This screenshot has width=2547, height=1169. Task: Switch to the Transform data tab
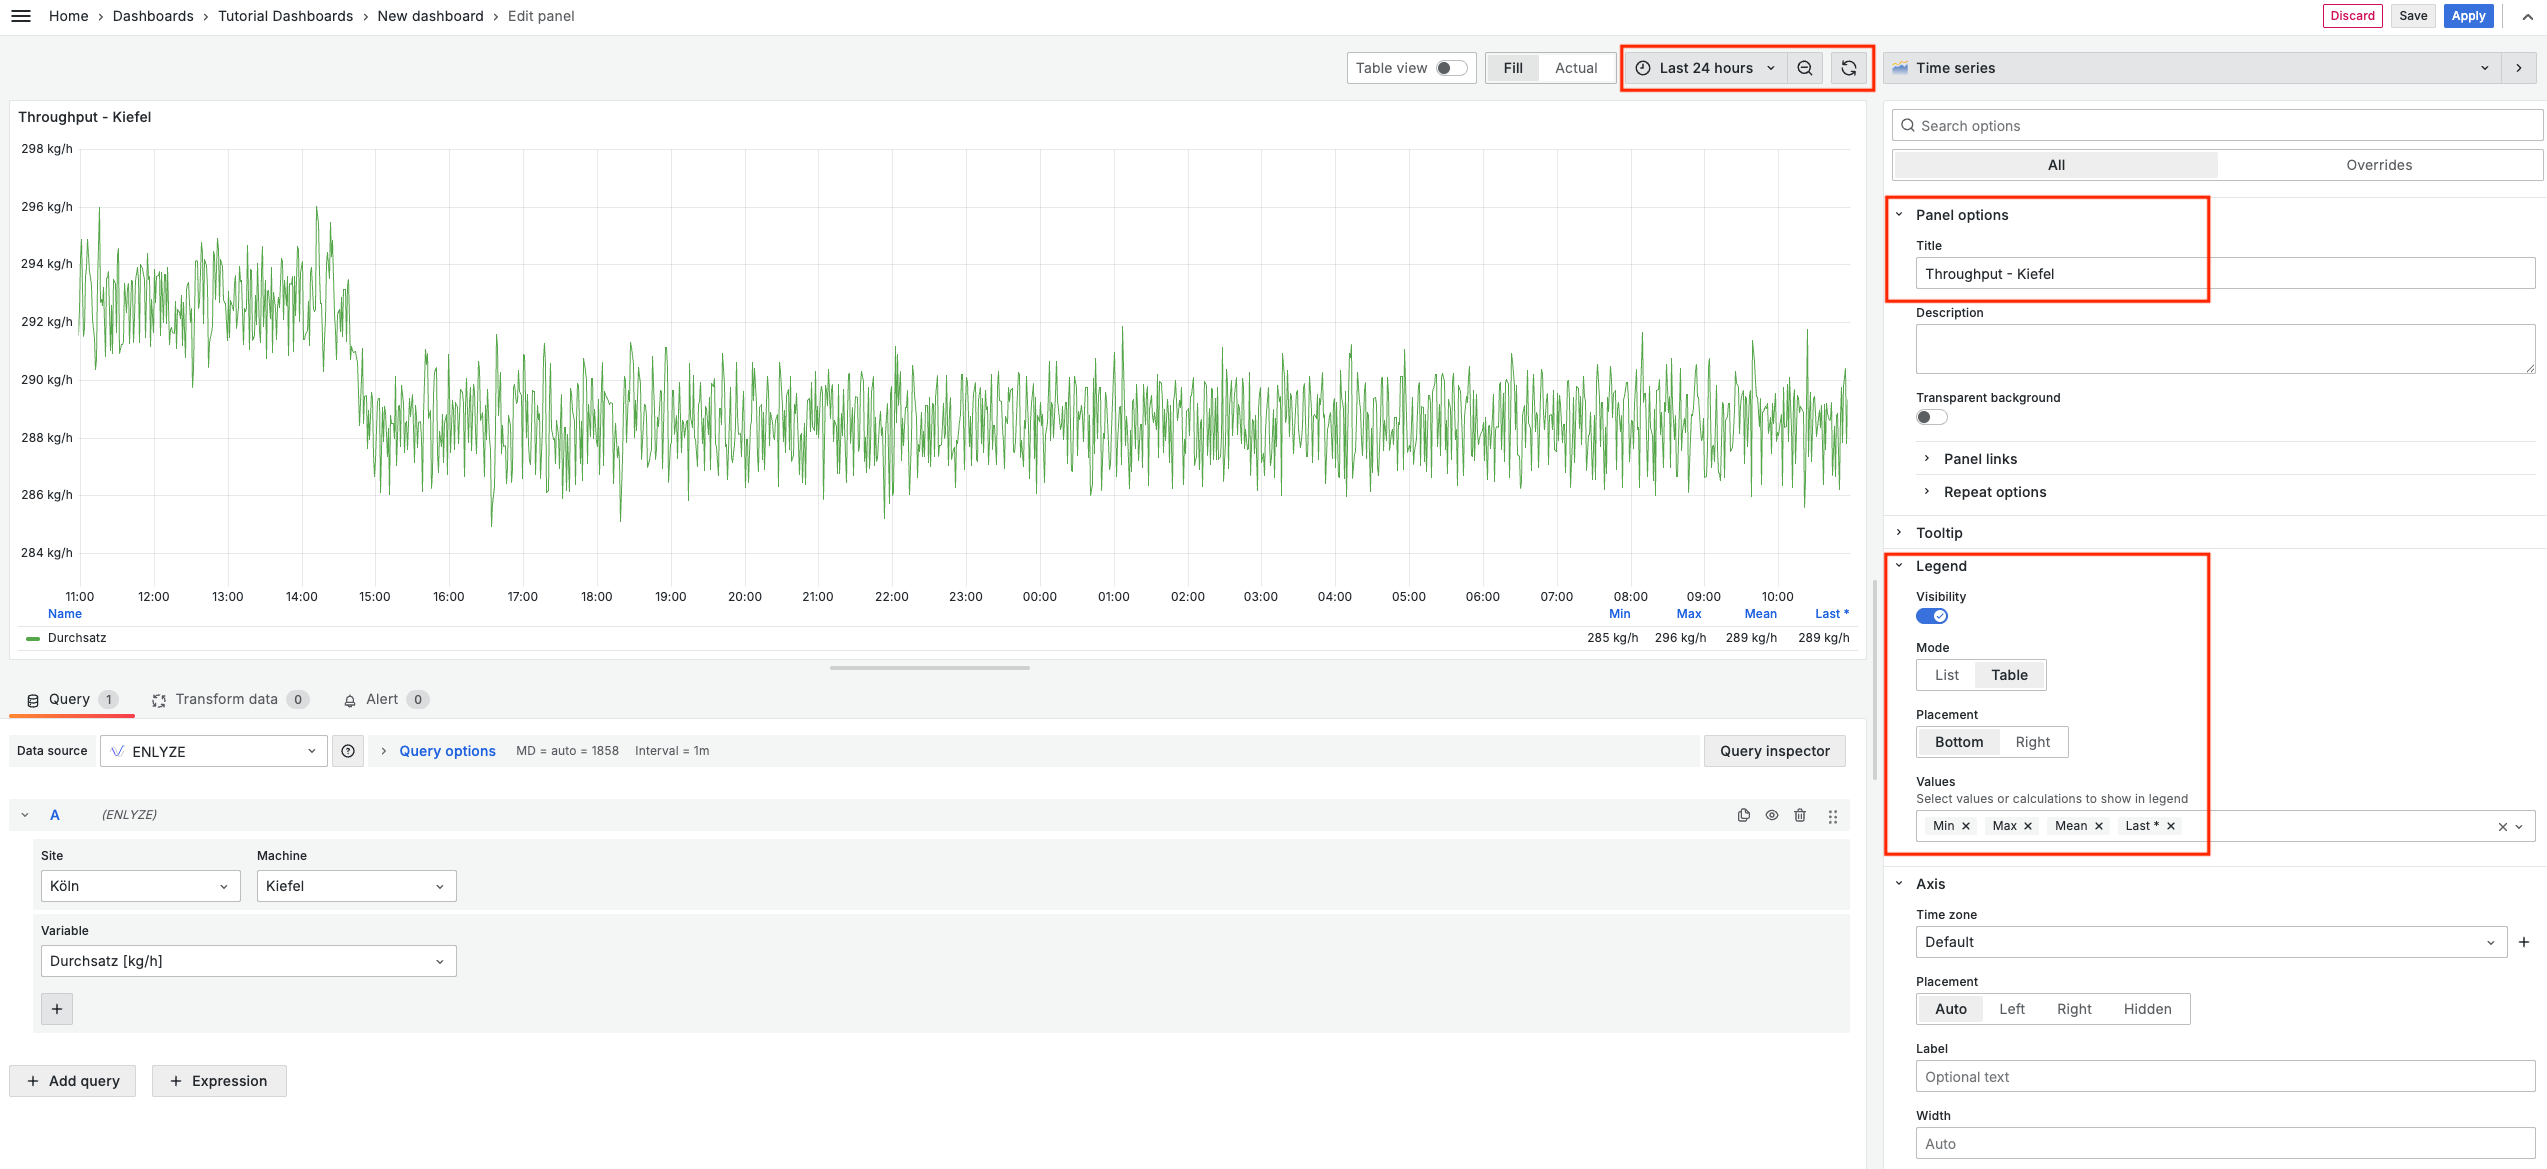[x=226, y=699]
